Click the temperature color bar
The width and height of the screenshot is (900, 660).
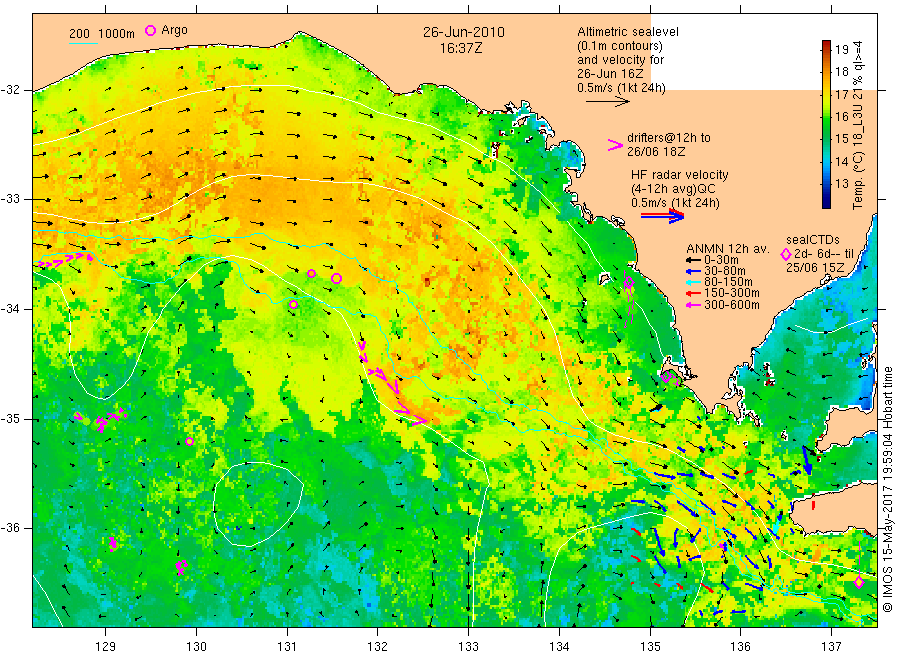click(x=826, y=124)
